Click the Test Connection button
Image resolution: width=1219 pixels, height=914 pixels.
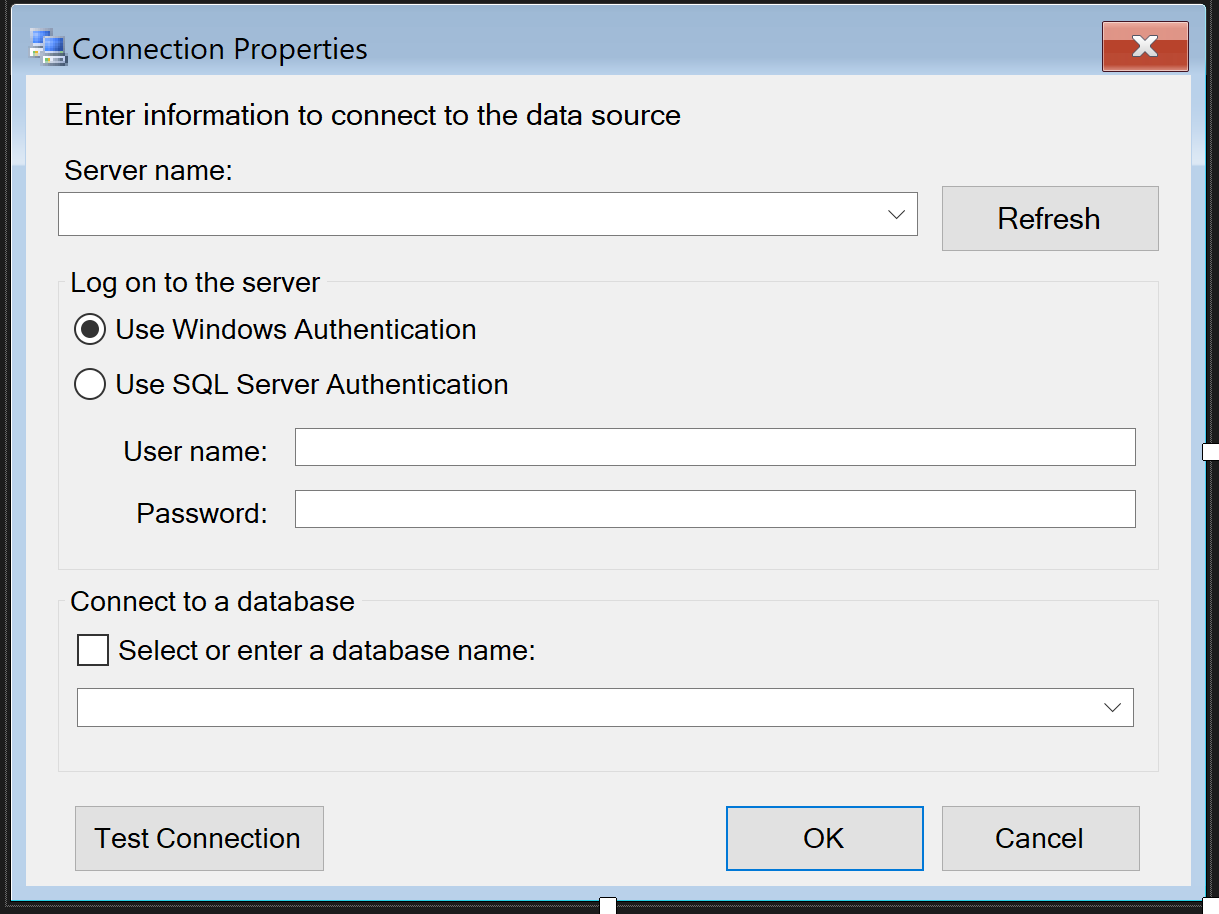199,838
